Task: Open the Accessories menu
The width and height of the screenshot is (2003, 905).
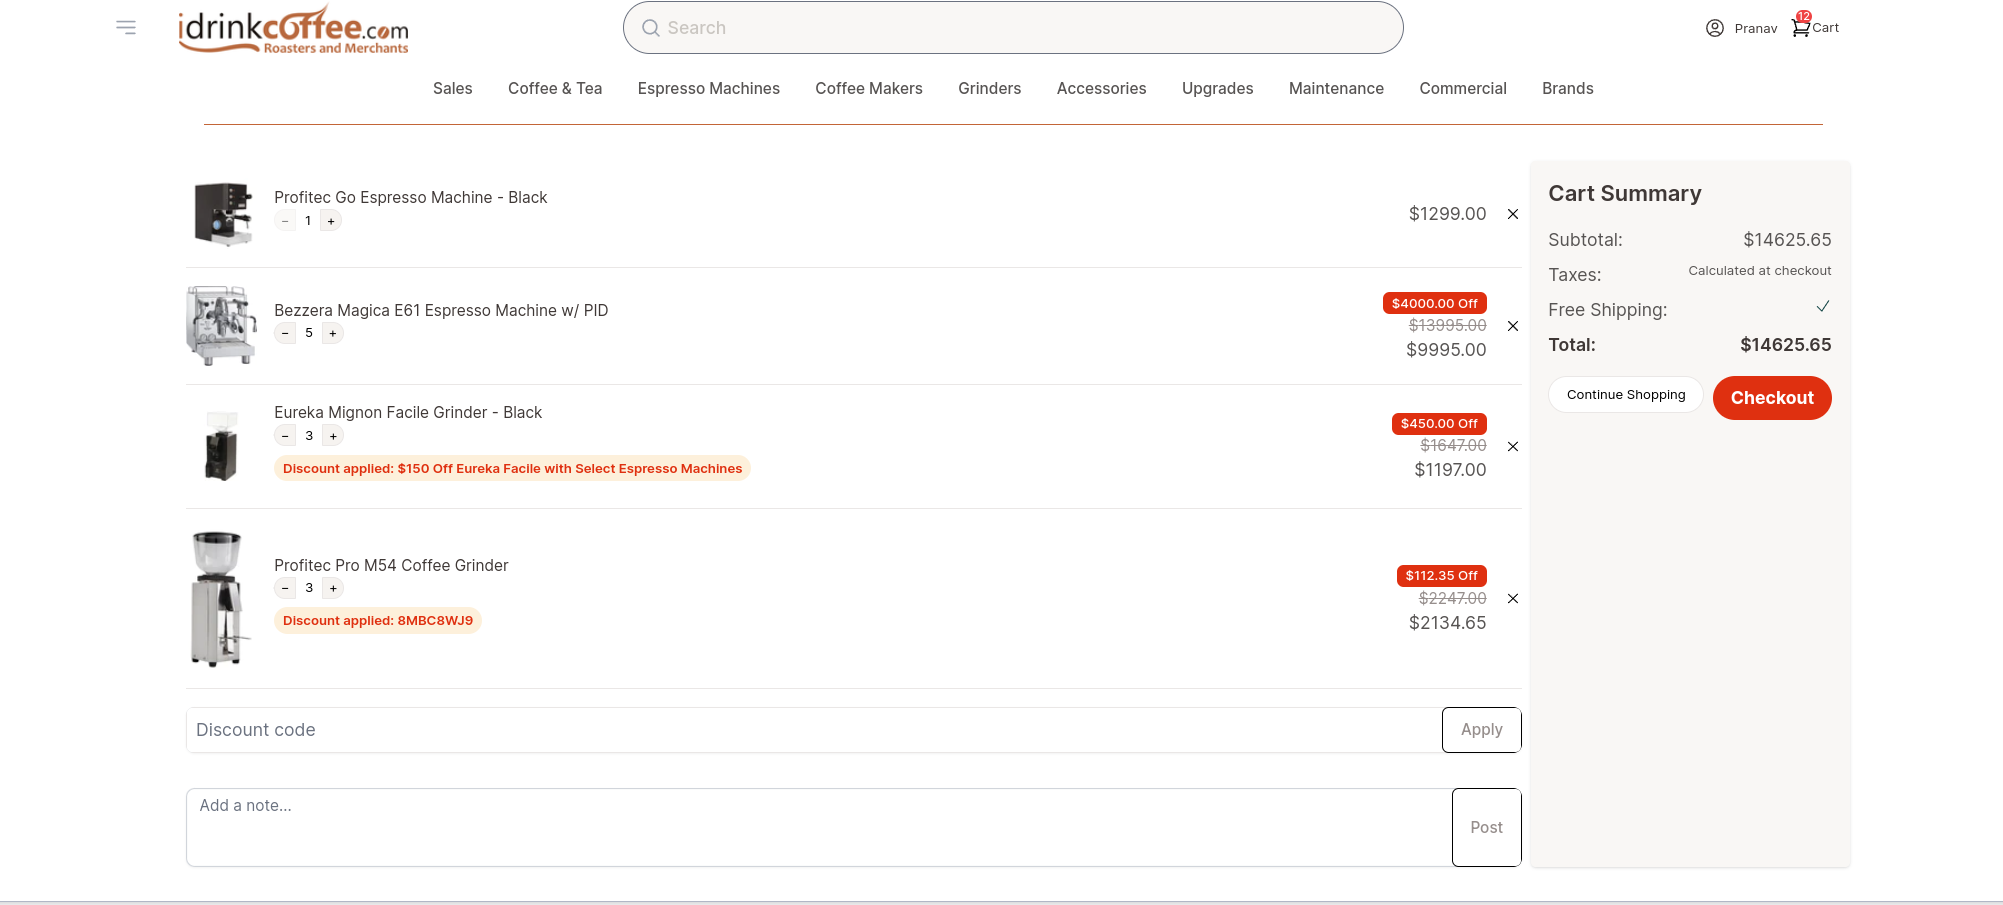Action: 1101,88
